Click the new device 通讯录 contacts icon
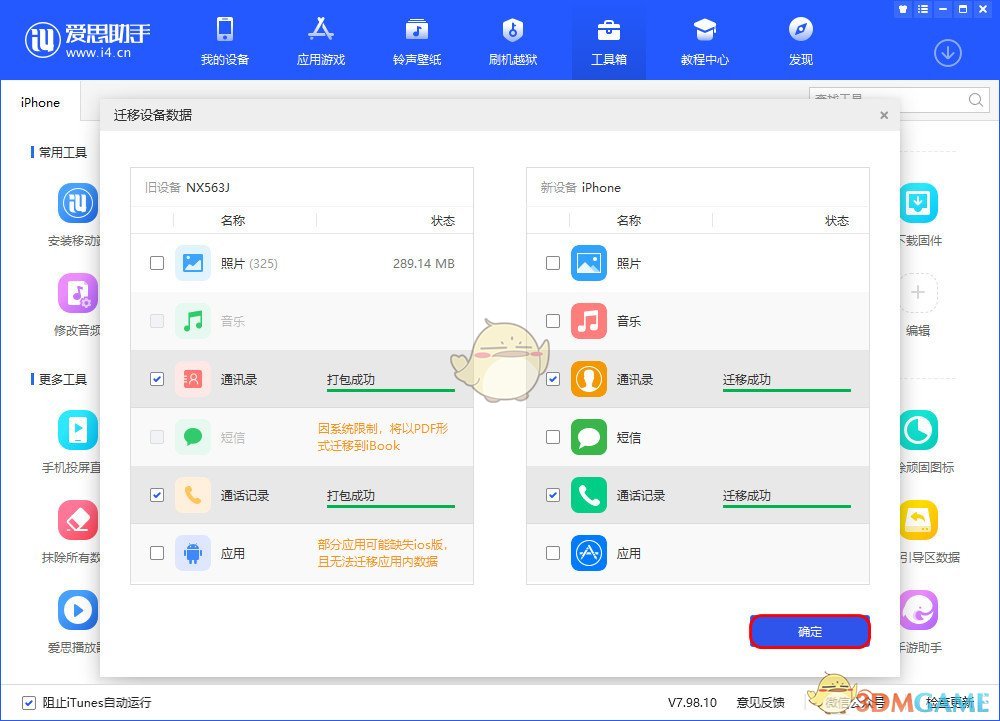Screen dimensions: 1000x721 (x=589, y=379)
